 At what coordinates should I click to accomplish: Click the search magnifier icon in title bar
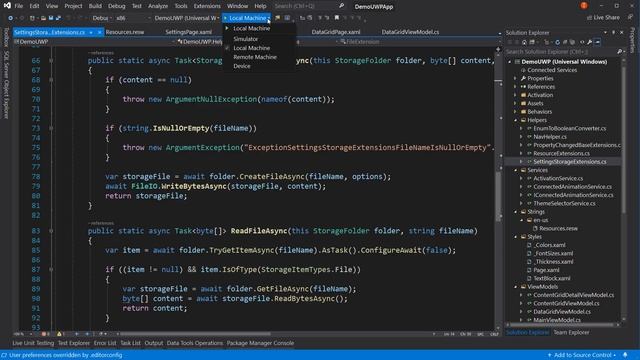341,6
